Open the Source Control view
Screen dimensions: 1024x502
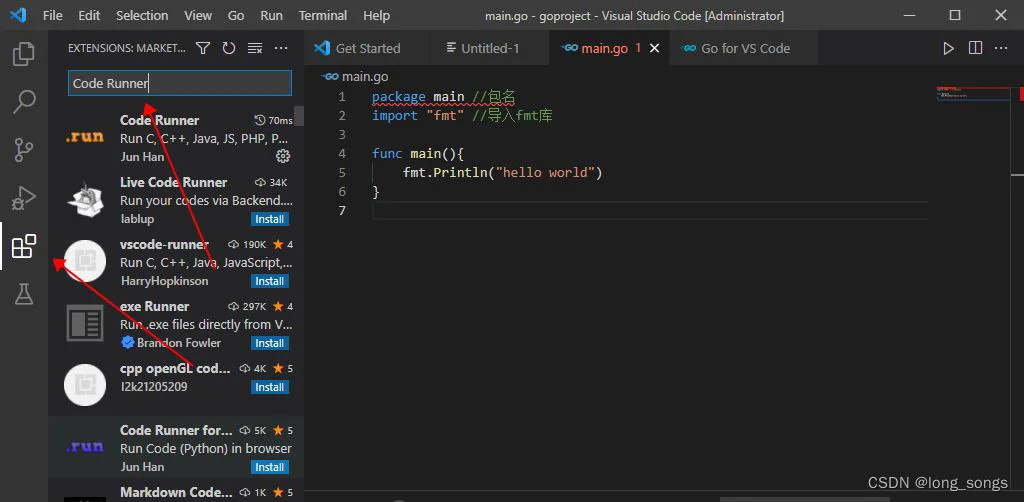[x=24, y=149]
